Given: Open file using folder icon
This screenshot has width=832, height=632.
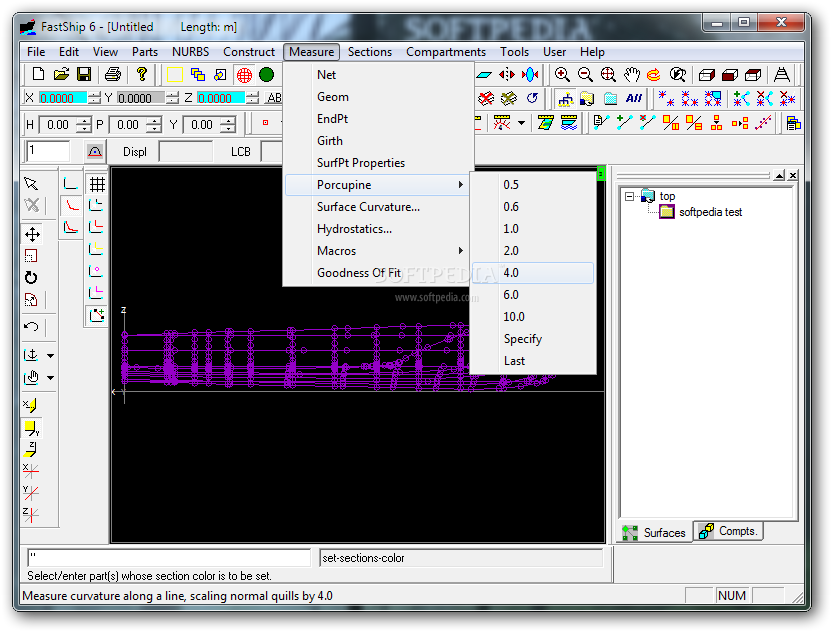Looking at the screenshot, I should pyautogui.click(x=61, y=74).
